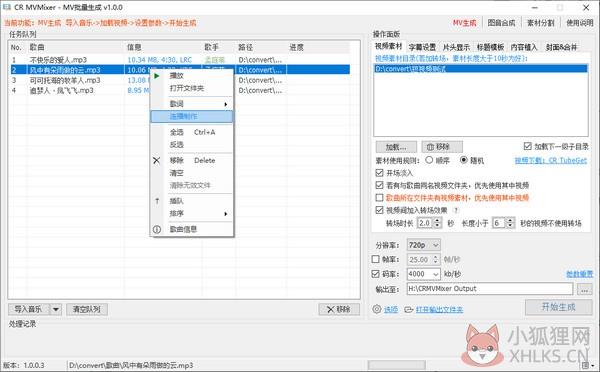Click the gear icon next to 选项
This screenshot has width=600, height=372.
click(377, 309)
